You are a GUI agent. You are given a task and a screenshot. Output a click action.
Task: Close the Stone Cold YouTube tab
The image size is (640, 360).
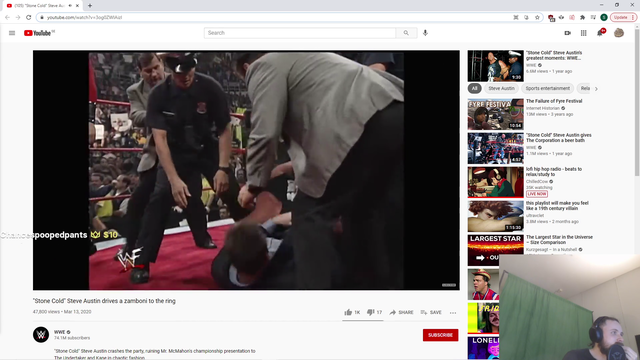coord(78,6)
